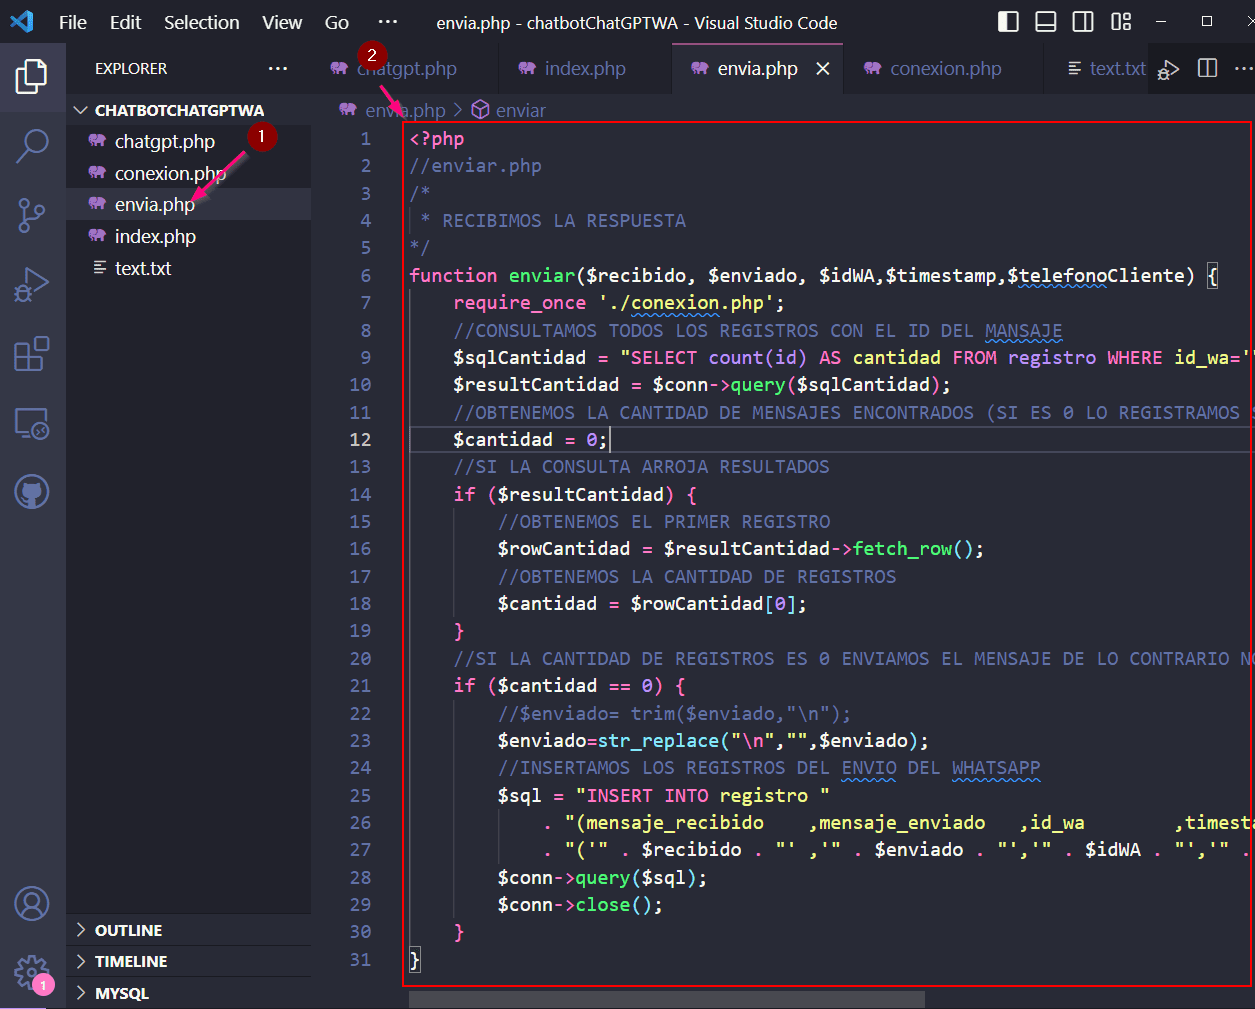The width and height of the screenshot is (1255, 1009).
Task: Toggle the bottom Panel visibility
Action: point(1045,21)
